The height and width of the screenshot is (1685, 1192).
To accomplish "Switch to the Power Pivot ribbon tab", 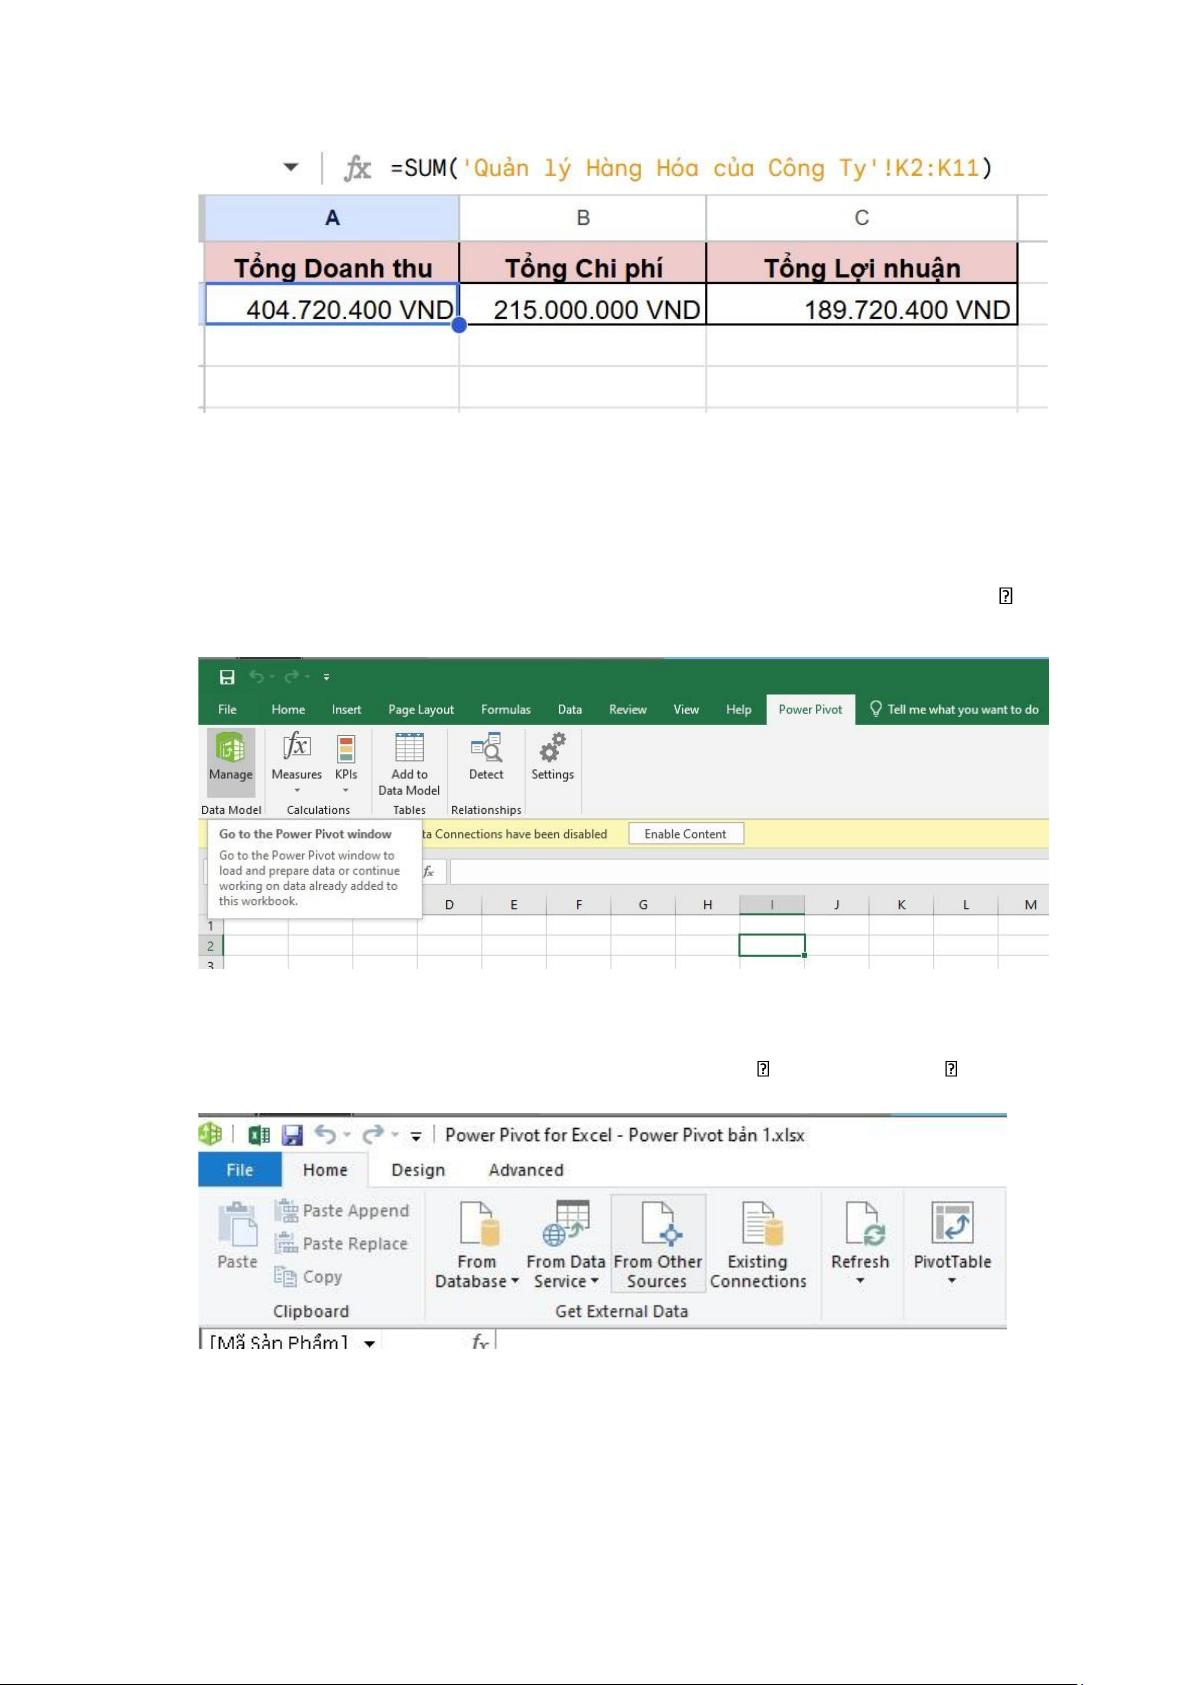I will 810,710.
